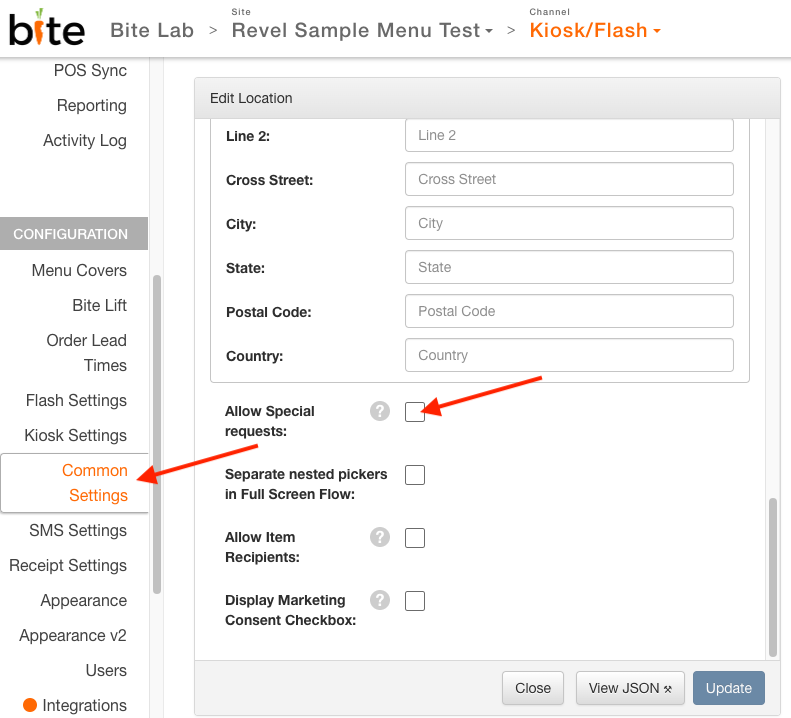This screenshot has width=791, height=718.
Task: Open the Kiosk/Flash channel dropdown
Action: (595, 30)
